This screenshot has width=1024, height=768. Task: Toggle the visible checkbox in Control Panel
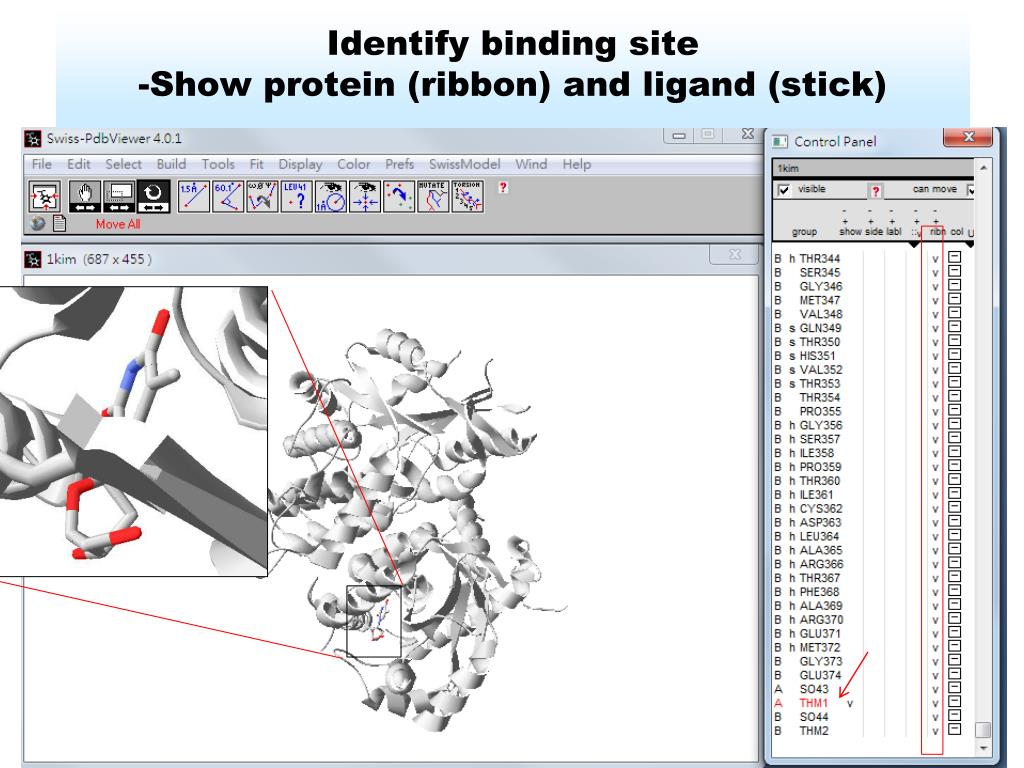pyautogui.click(x=784, y=190)
